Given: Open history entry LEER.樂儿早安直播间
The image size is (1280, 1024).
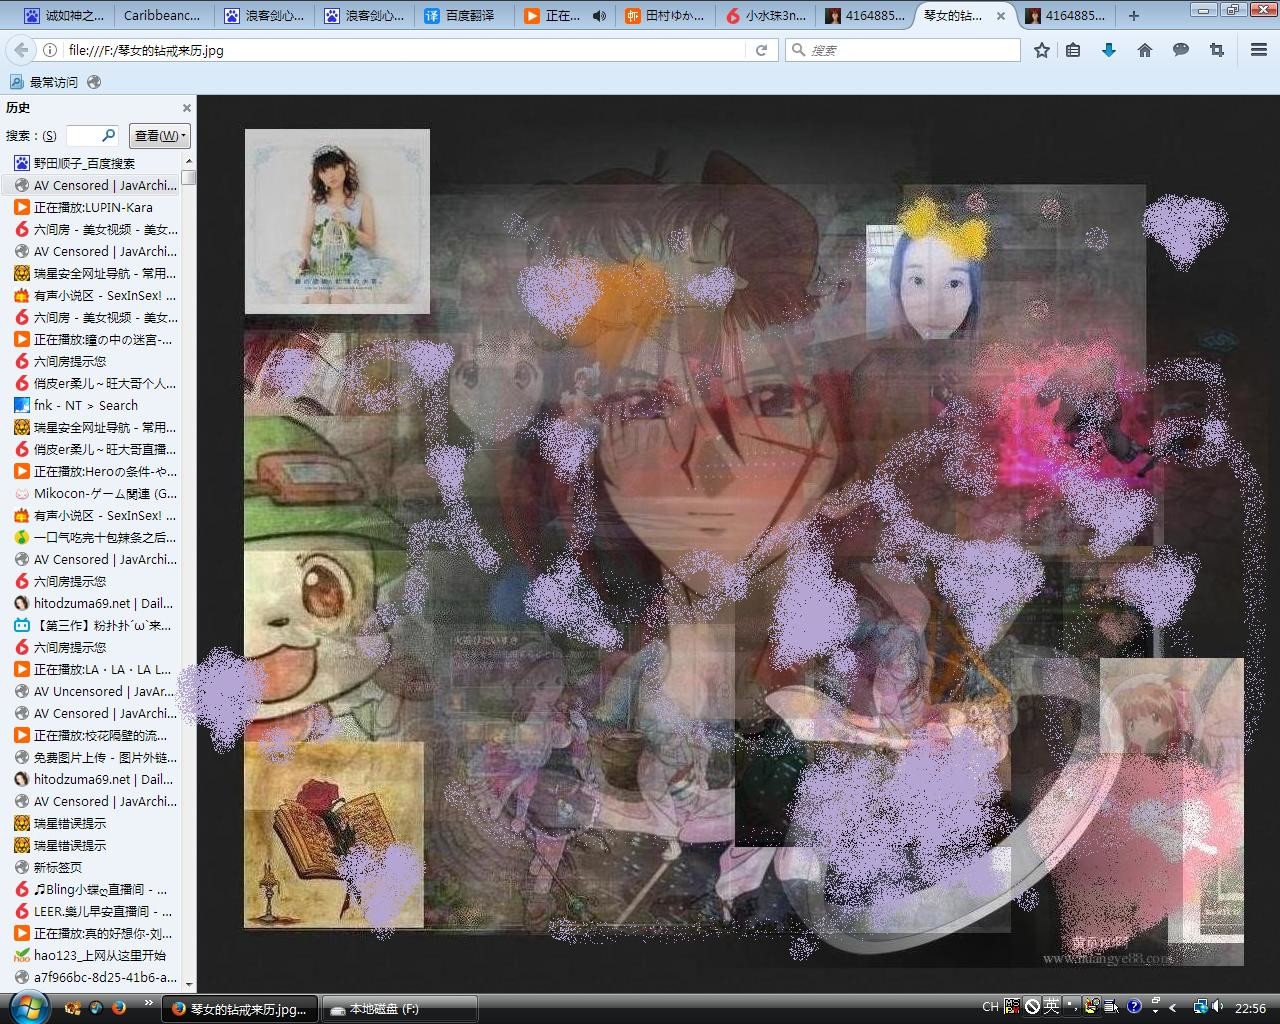Looking at the screenshot, I should 91,911.
